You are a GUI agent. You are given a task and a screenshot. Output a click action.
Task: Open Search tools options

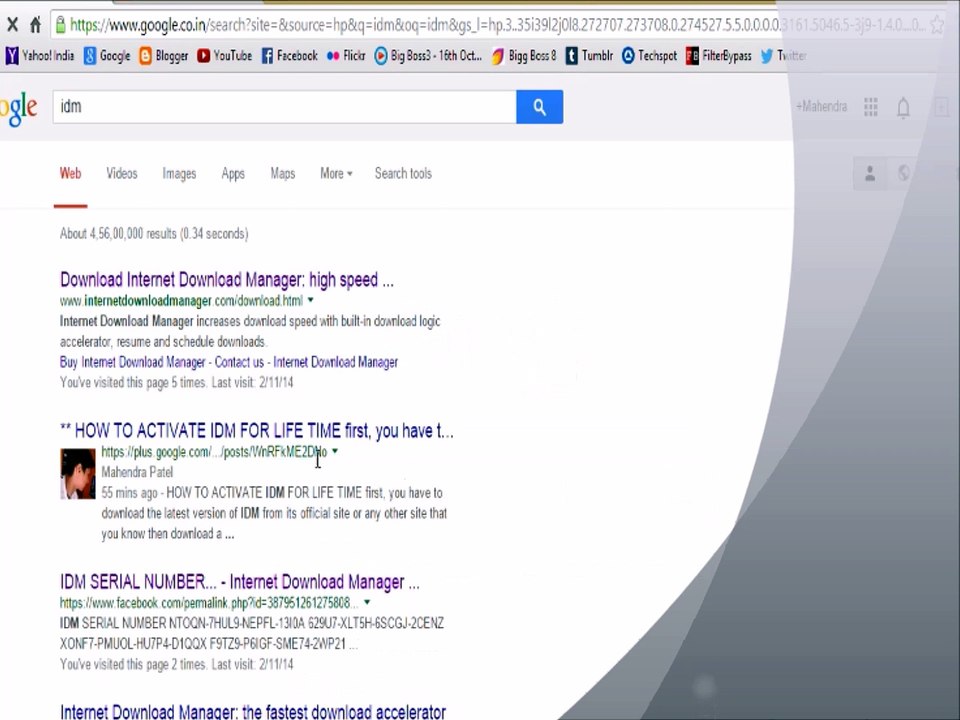403,174
